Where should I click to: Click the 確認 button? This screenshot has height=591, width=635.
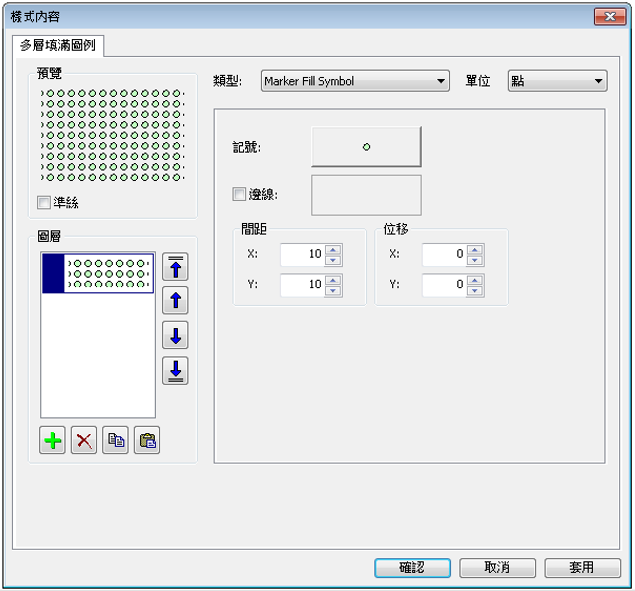[412, 568]
